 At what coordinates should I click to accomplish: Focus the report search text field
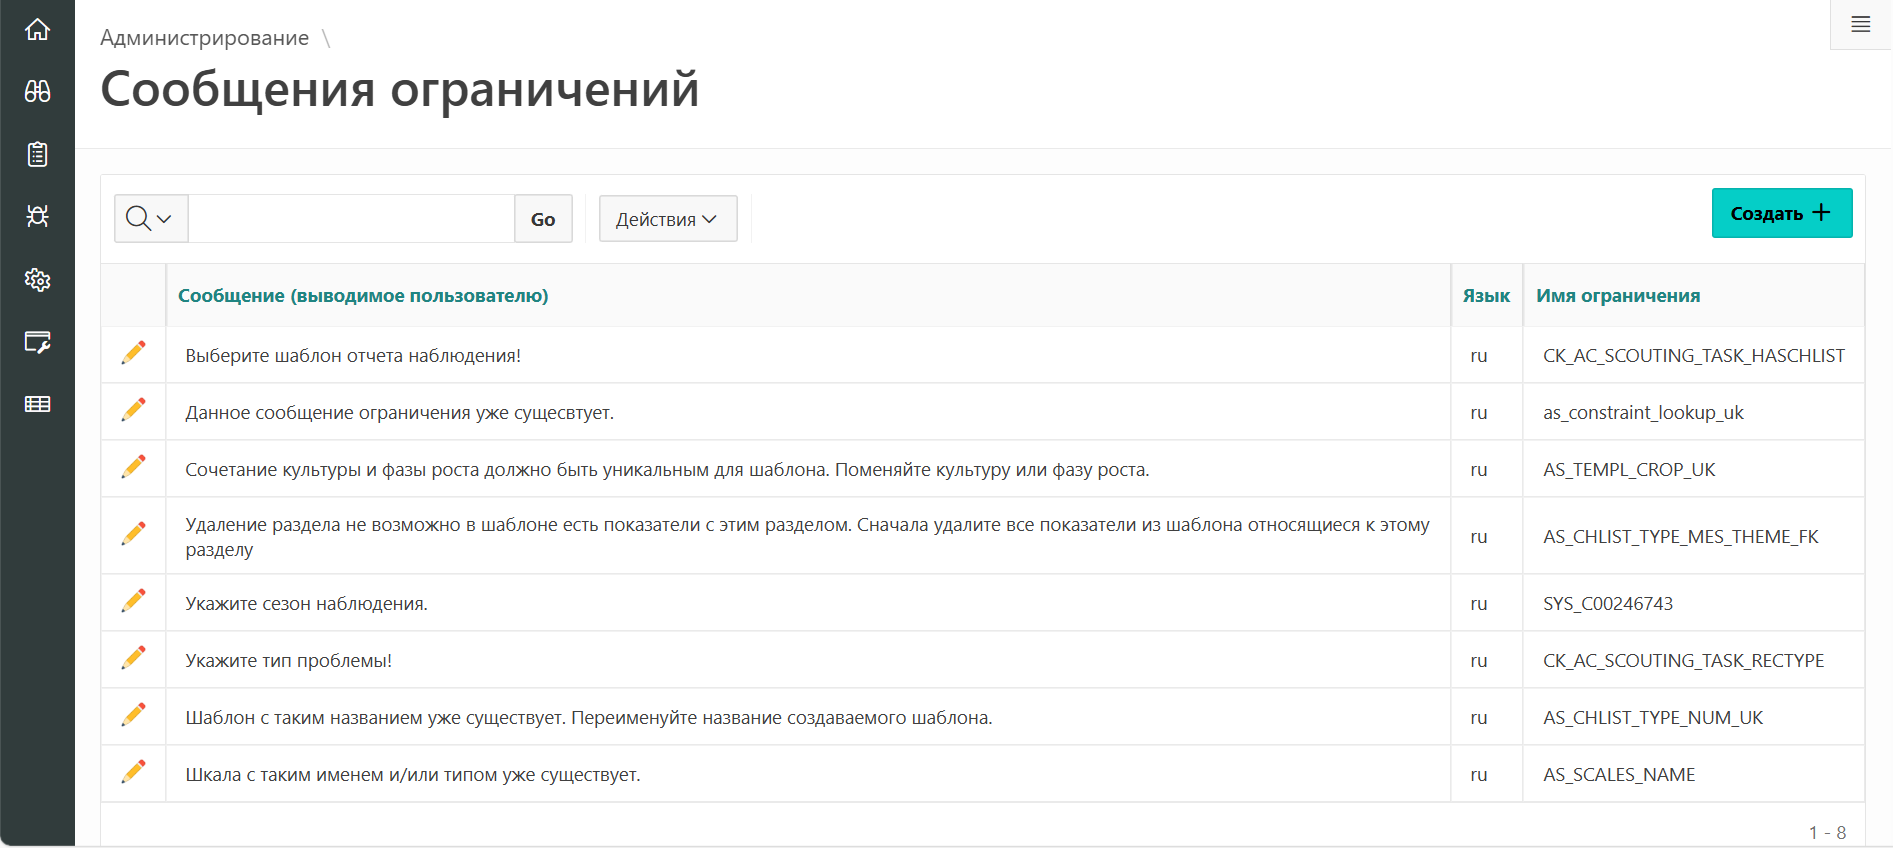click(351, 218)
